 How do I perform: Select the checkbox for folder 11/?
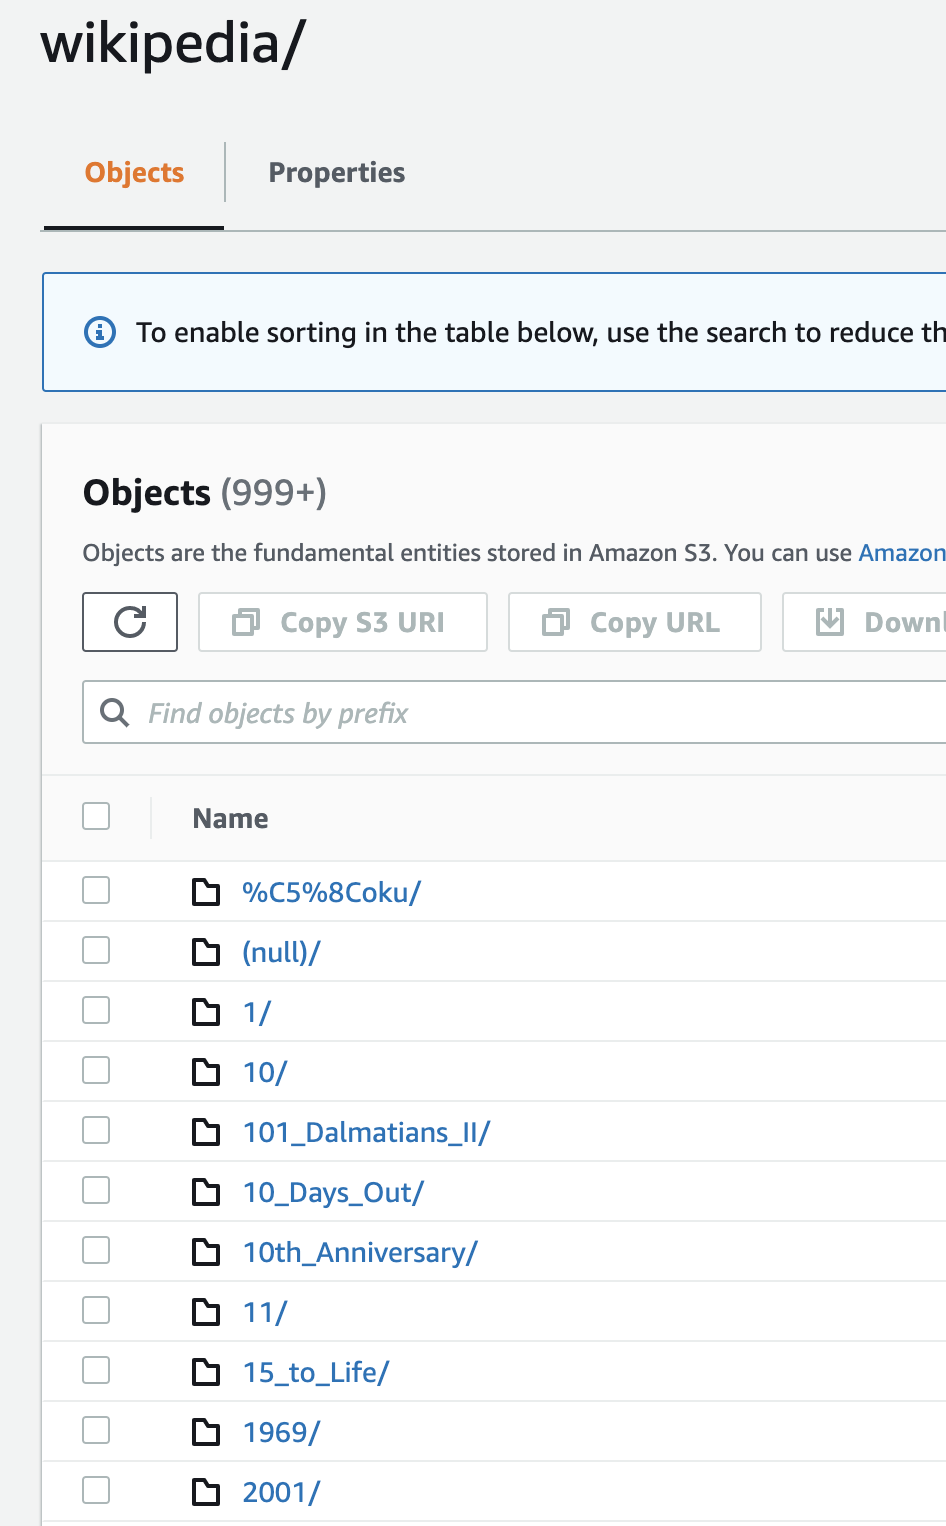[x=96, y=1310]
